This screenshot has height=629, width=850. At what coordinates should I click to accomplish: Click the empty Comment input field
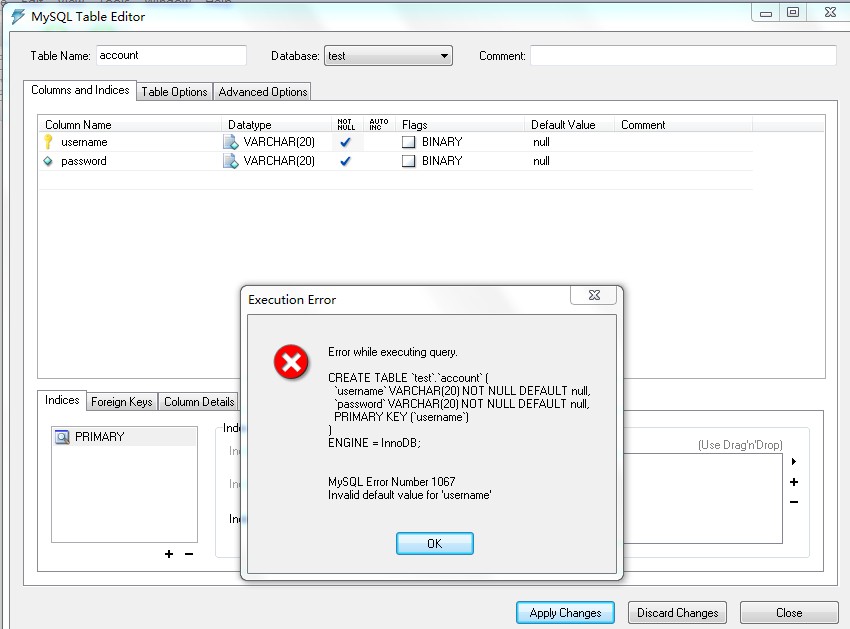[x=683, y=56]
